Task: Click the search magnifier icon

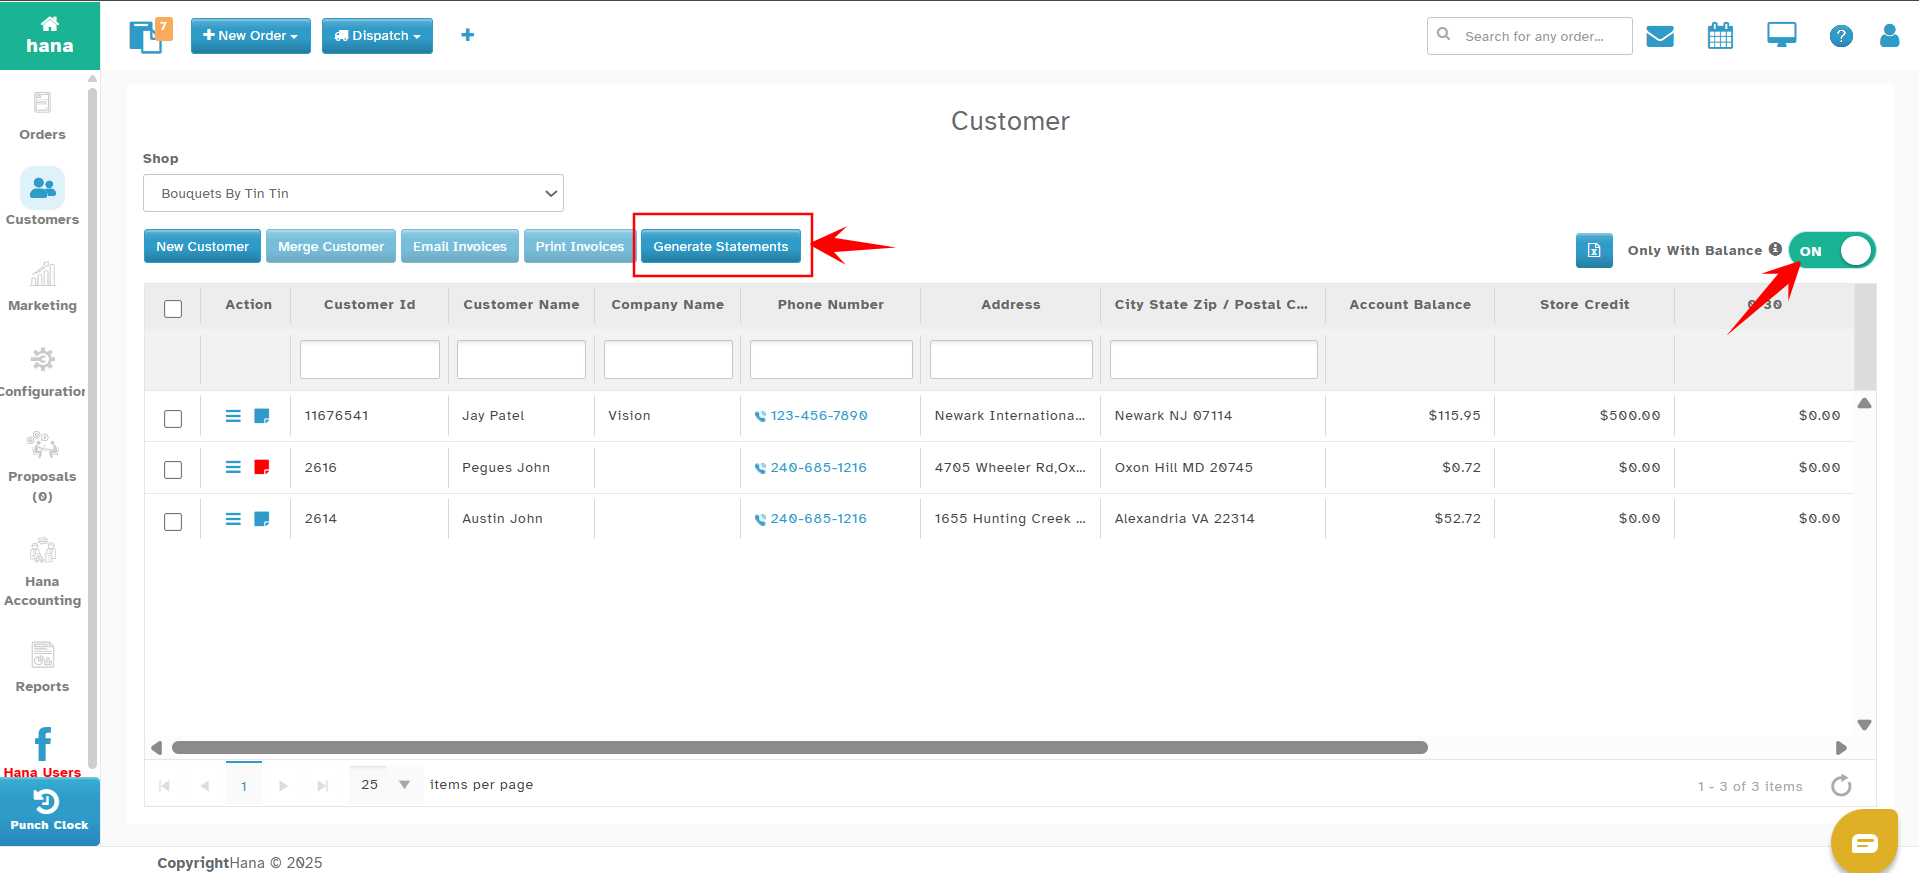Action: point(1444,34)
